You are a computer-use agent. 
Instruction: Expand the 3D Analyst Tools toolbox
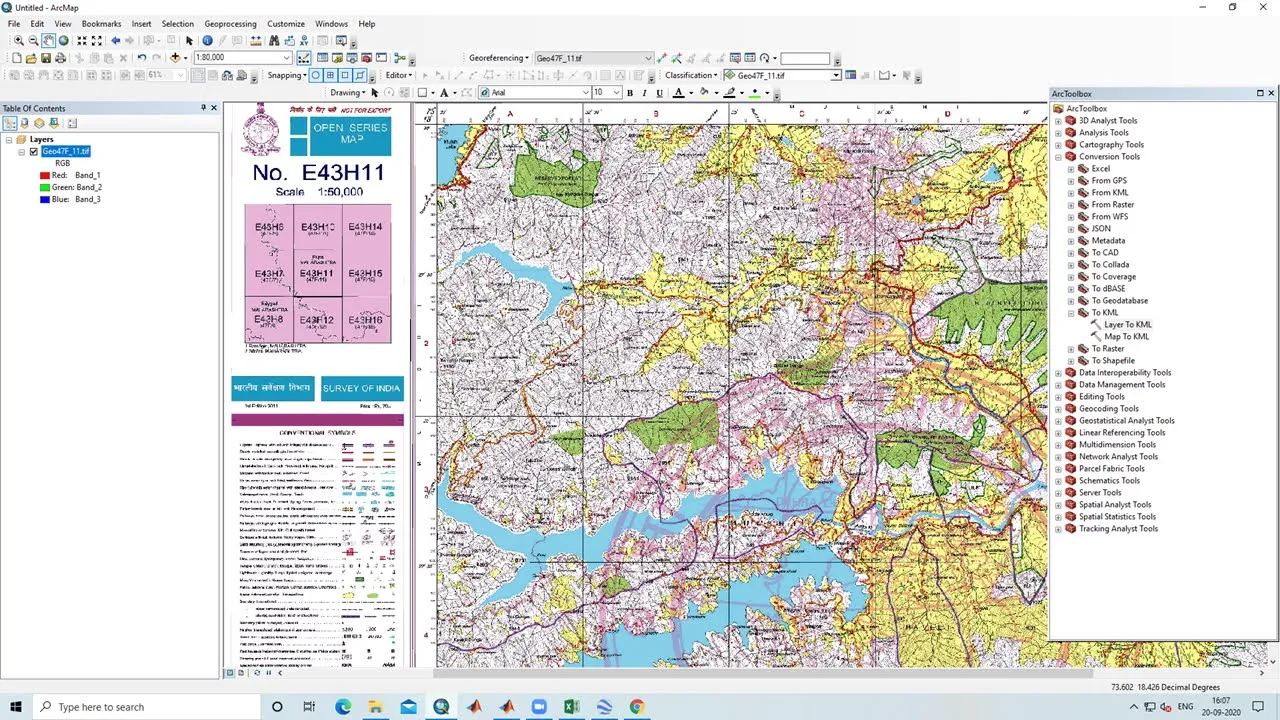tap(1059, 121)
